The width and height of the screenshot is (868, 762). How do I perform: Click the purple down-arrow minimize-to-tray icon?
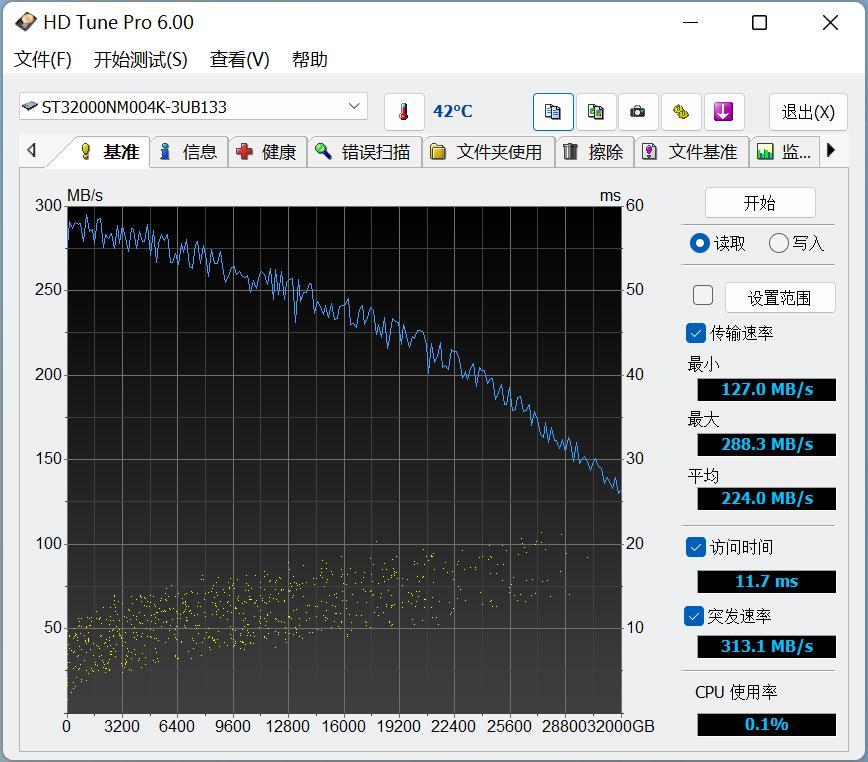724,112
